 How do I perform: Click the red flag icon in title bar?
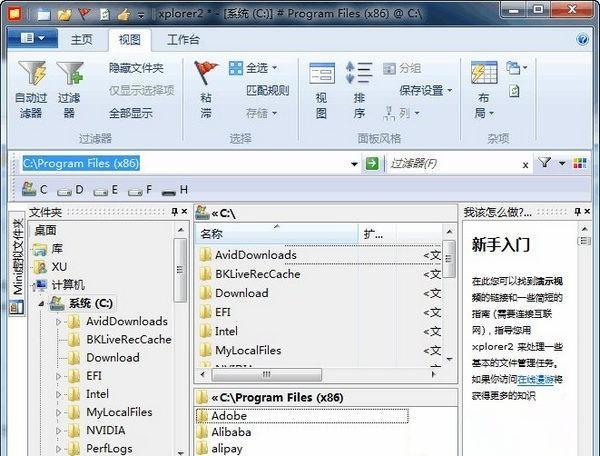point(84,15)
